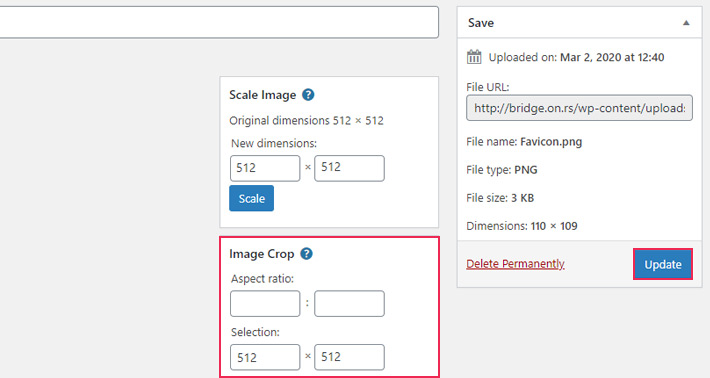Click the 'Original dimensions 512 × 512' text
Screen dimensions: 710x378
(306, 120)
